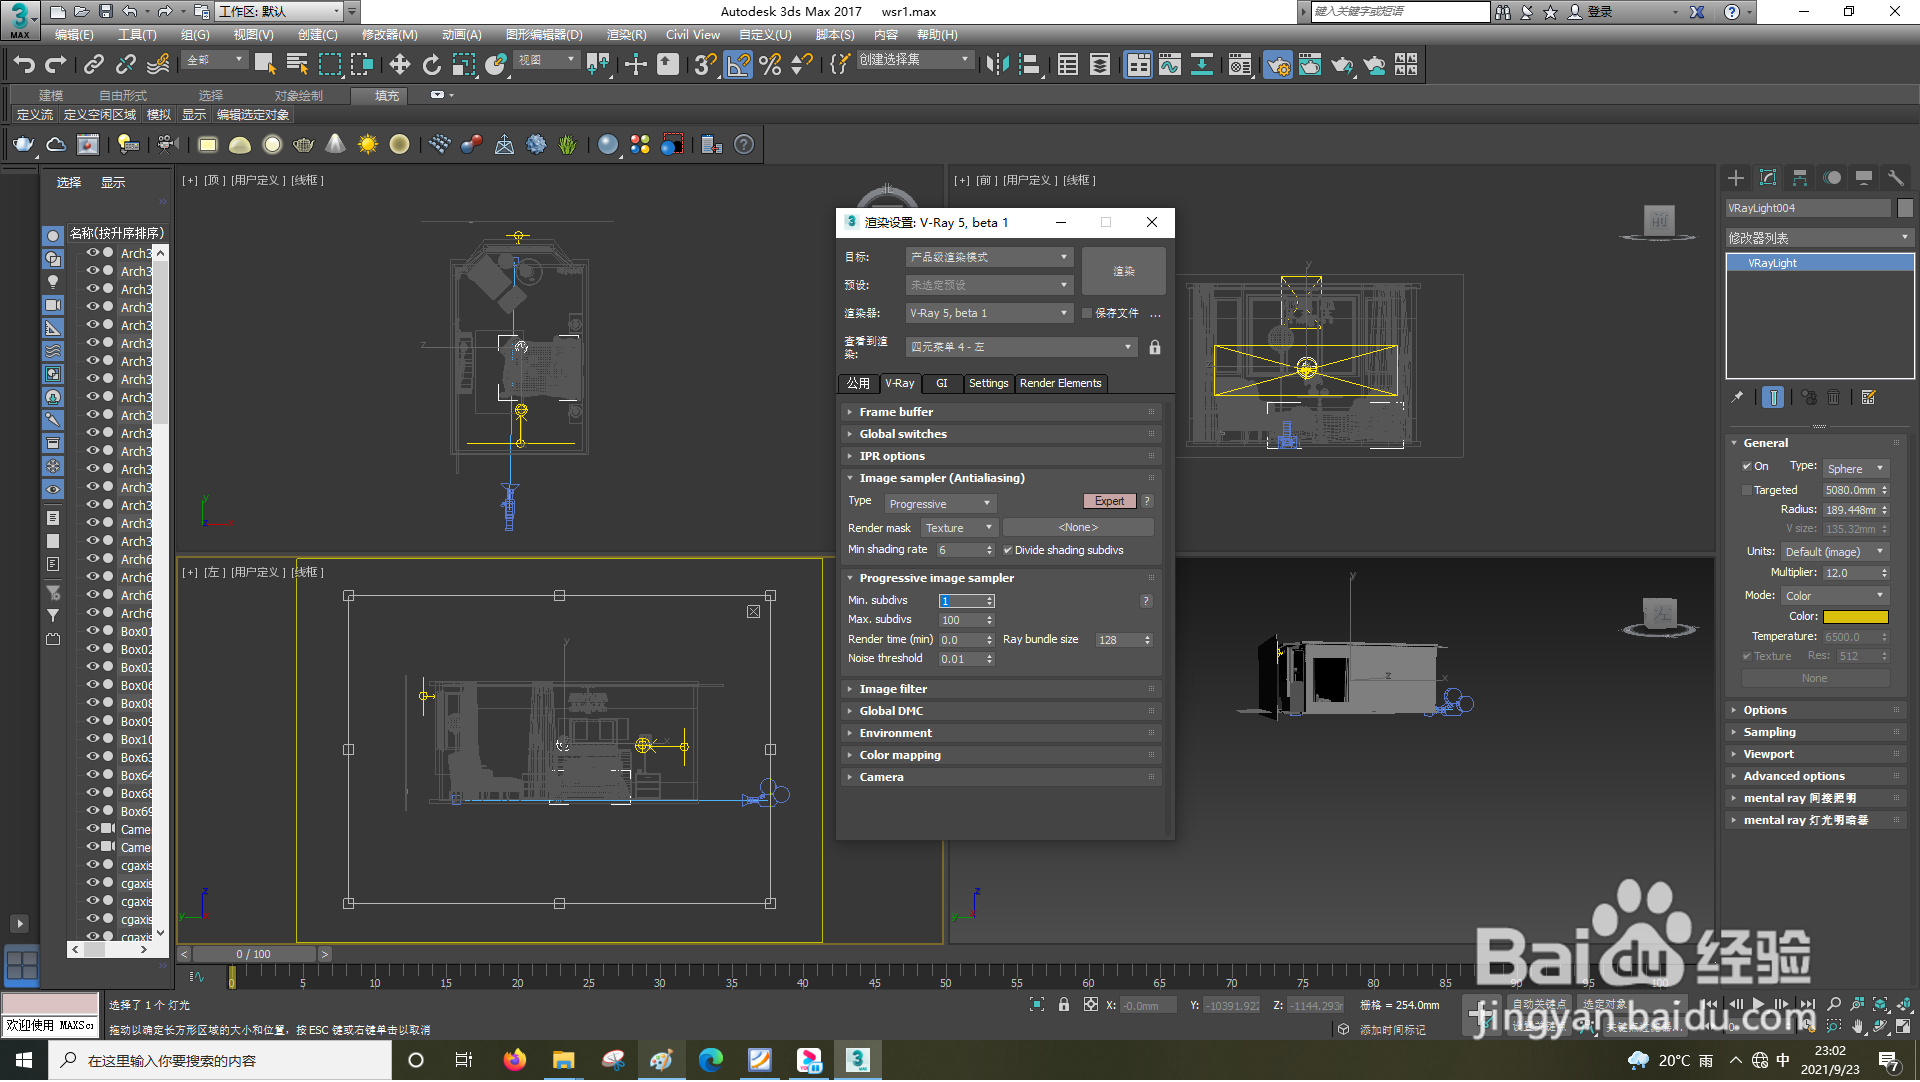Toggle visibility eye of Box10

pyautogui.click(x=92, y=739)
